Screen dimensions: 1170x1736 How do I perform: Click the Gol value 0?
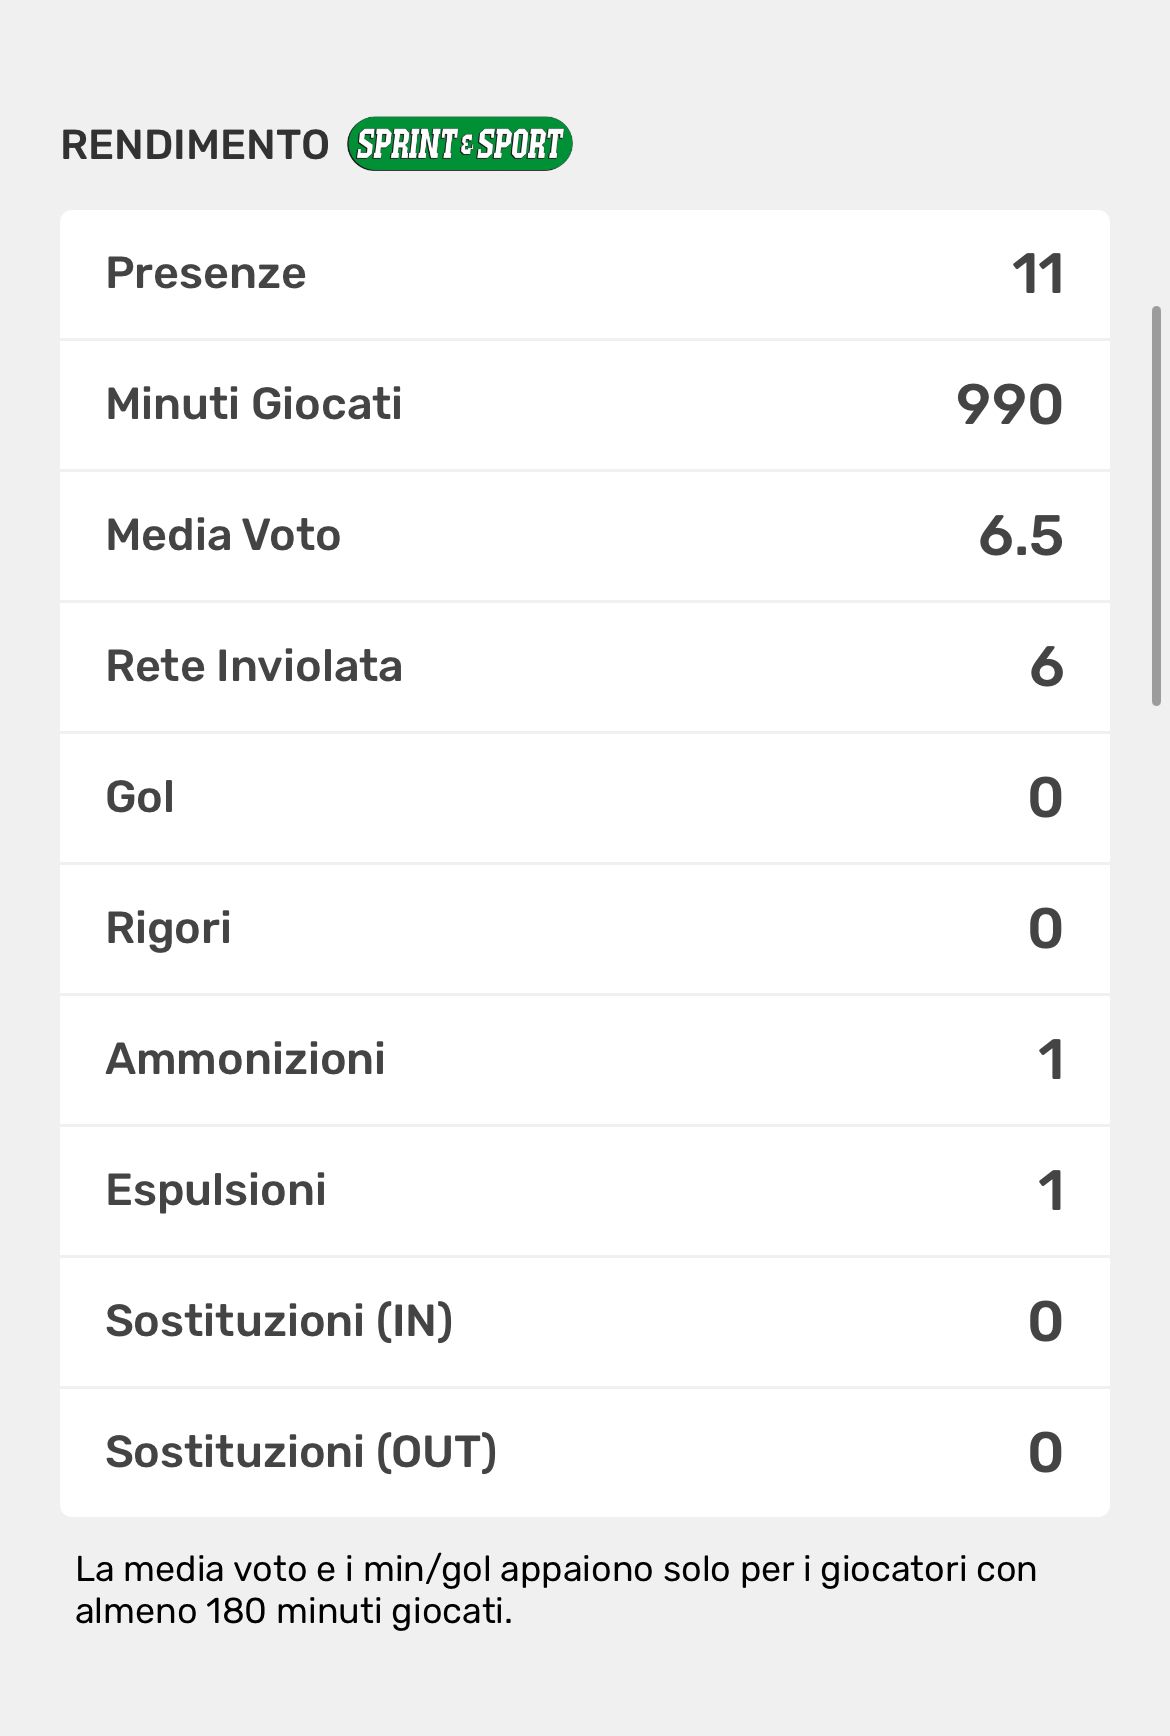click(x=1045, y=798)
